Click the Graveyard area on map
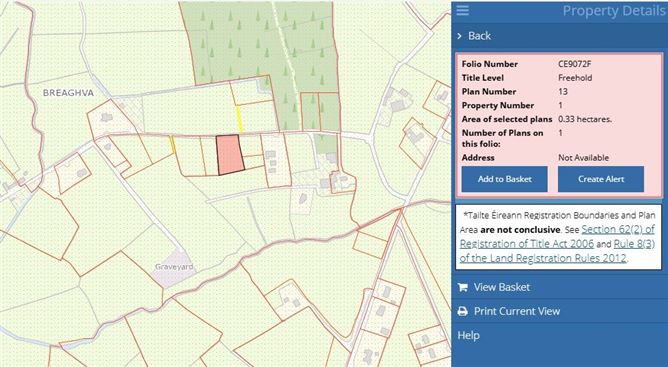 [x=174, y=268]
